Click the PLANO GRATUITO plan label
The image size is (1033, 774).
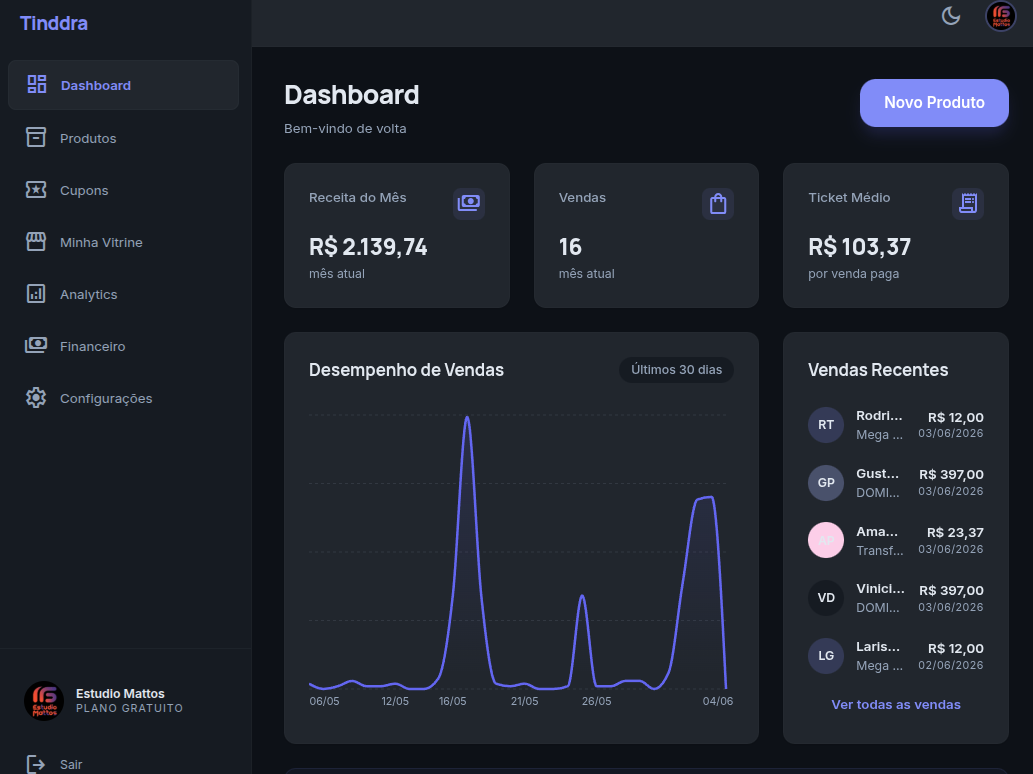(x=129, y=708)
